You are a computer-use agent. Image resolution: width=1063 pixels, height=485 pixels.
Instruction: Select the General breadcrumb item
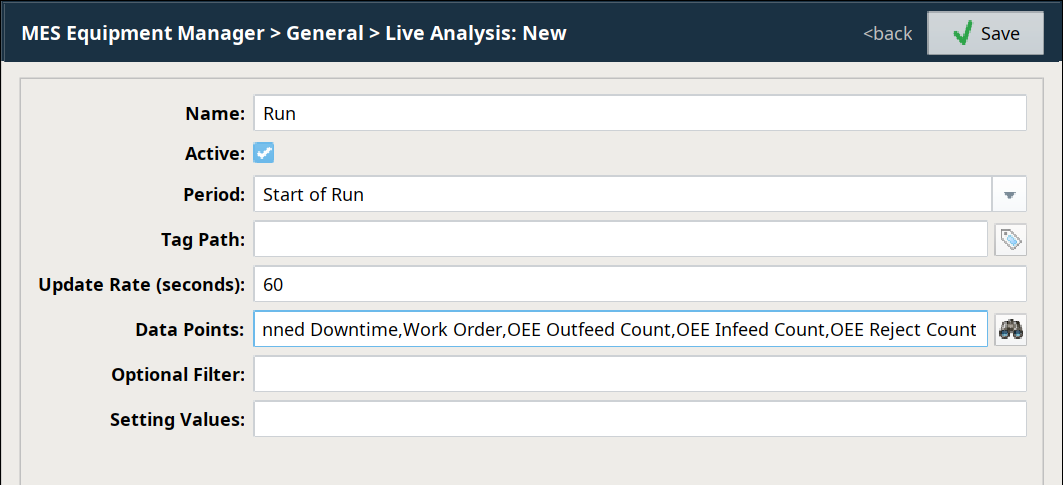click(325, 33)
